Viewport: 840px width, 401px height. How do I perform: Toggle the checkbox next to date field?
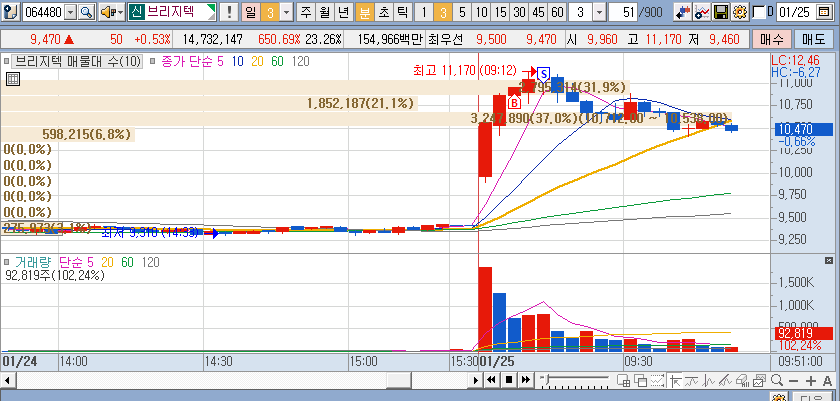759,12
